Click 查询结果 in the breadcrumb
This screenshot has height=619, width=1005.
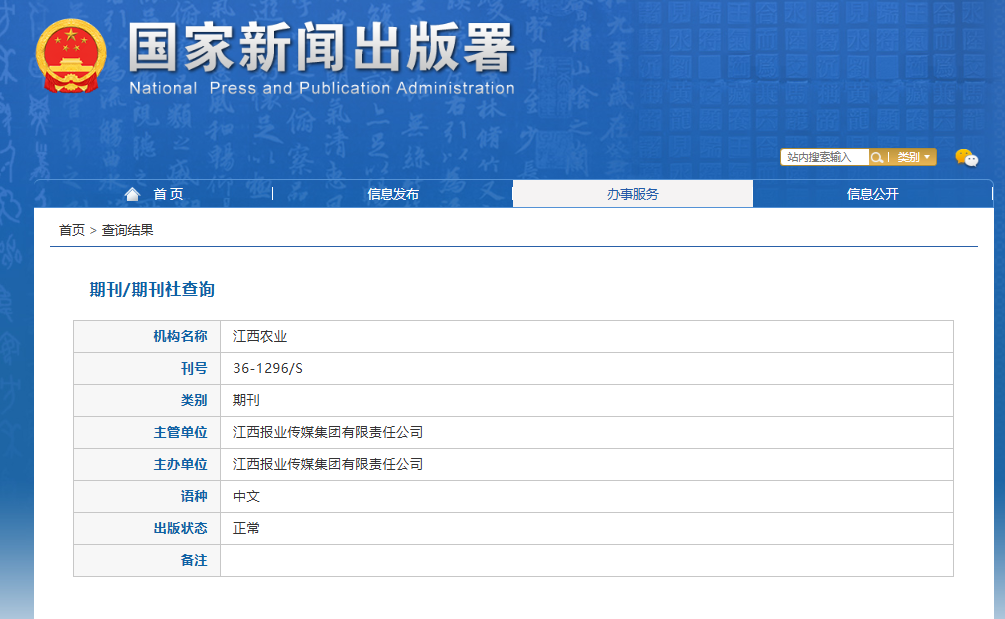click(x=128, y=230)
